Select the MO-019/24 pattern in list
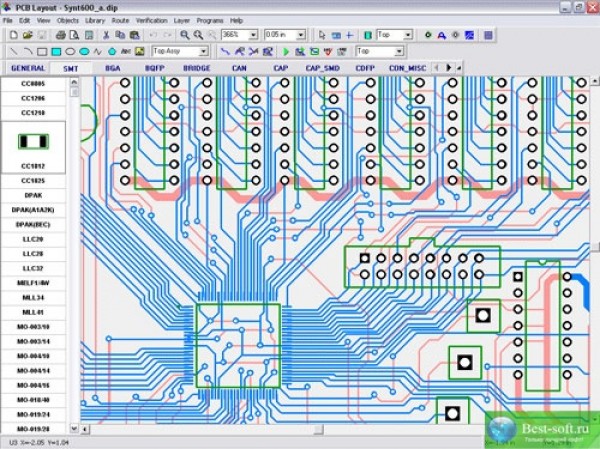Screen dimensions: 600x449 point(33,415)
